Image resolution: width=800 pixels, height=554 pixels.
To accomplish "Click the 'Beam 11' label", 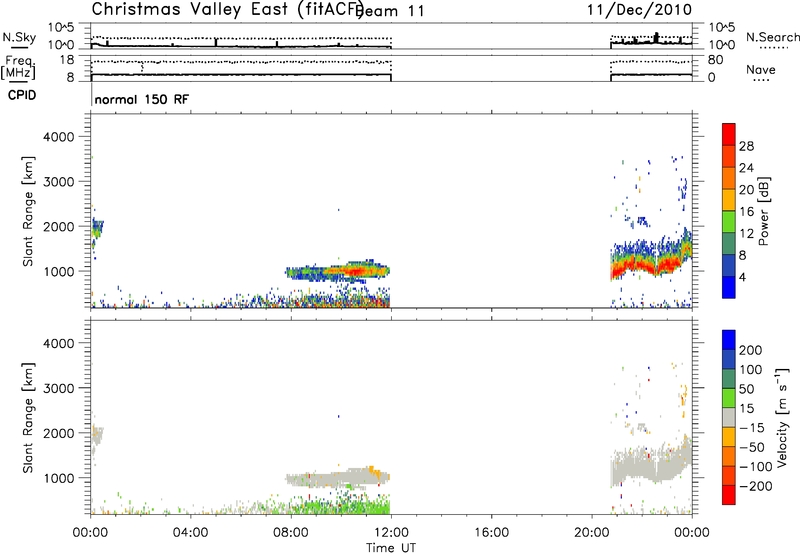I will coord(391,11).
